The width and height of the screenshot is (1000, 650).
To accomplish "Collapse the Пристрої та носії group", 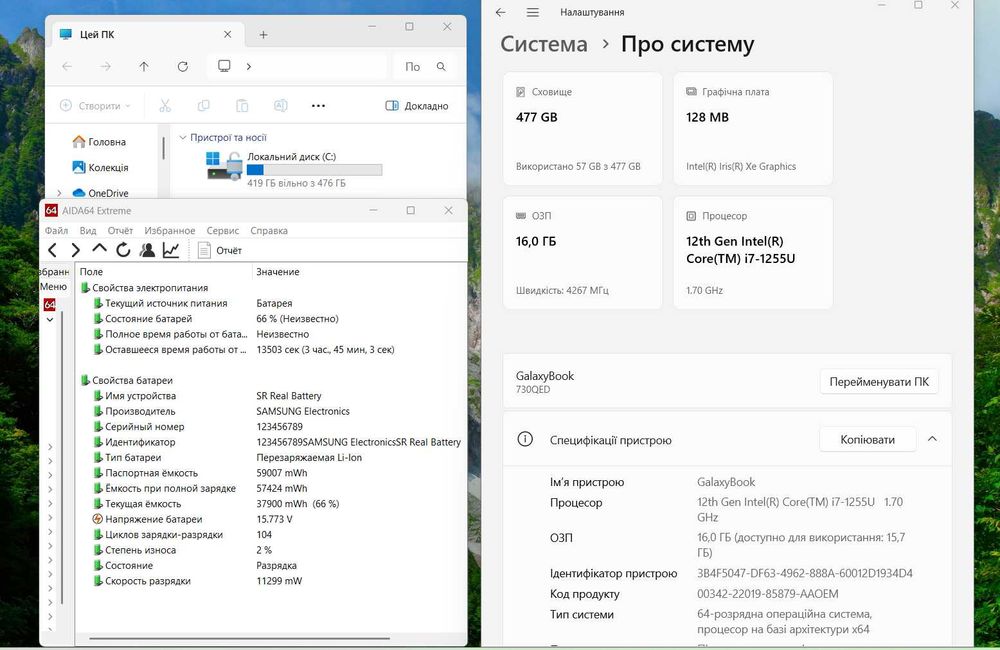I will point(183,137).
